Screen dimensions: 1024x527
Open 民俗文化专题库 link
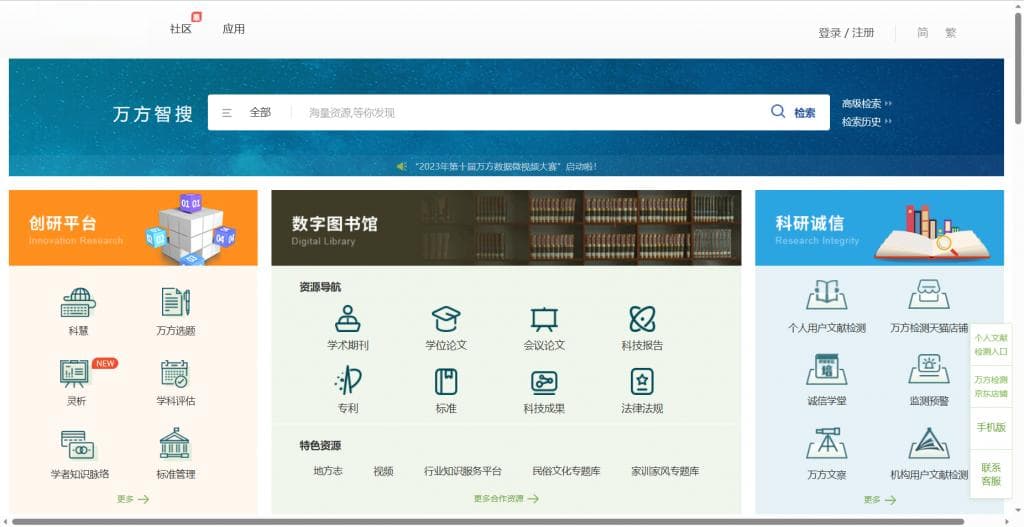(566, 471)
